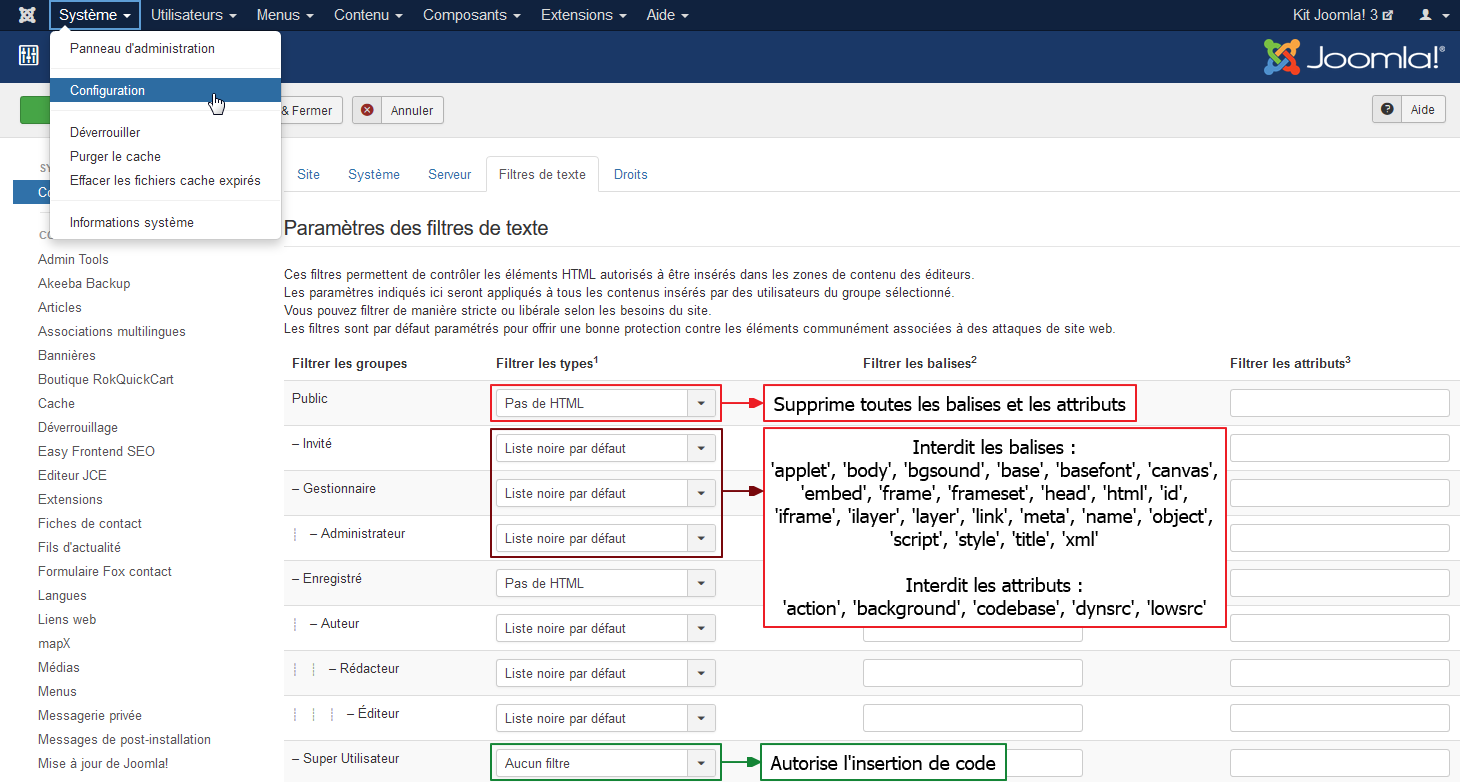
Task: Expand the Super Utilisateur filter type dropdown
Action: [606, 763]
